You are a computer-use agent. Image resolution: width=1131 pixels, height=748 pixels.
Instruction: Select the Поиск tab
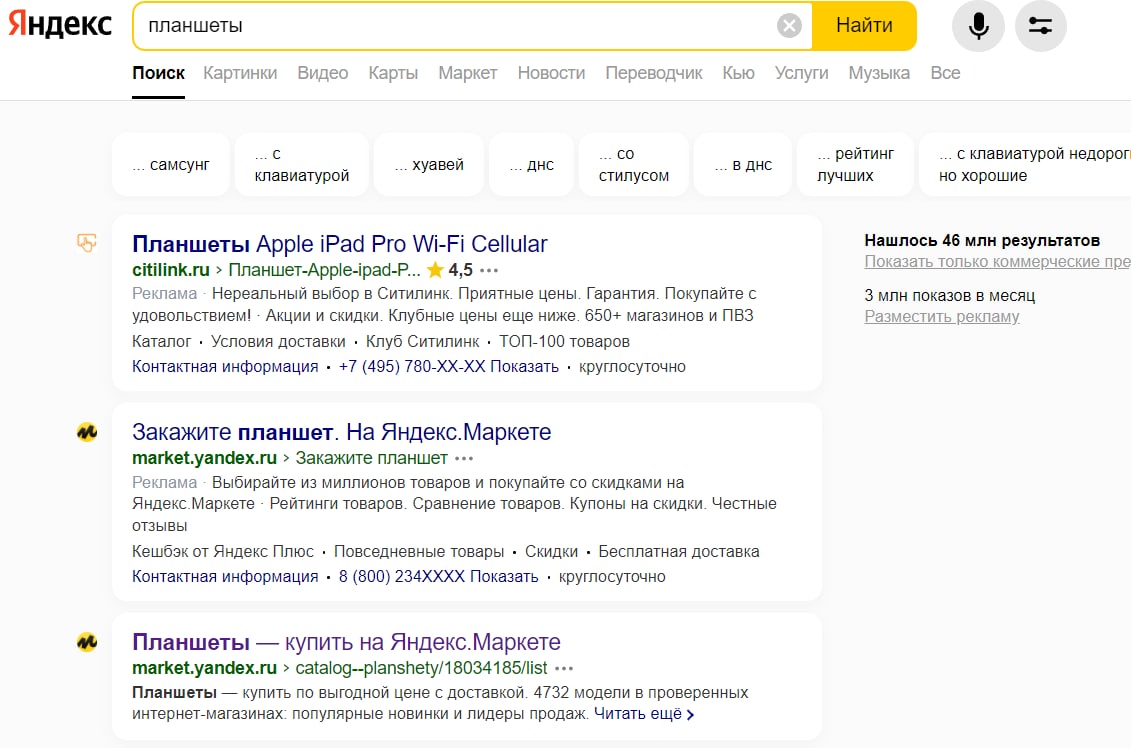(x=159, y=73)
